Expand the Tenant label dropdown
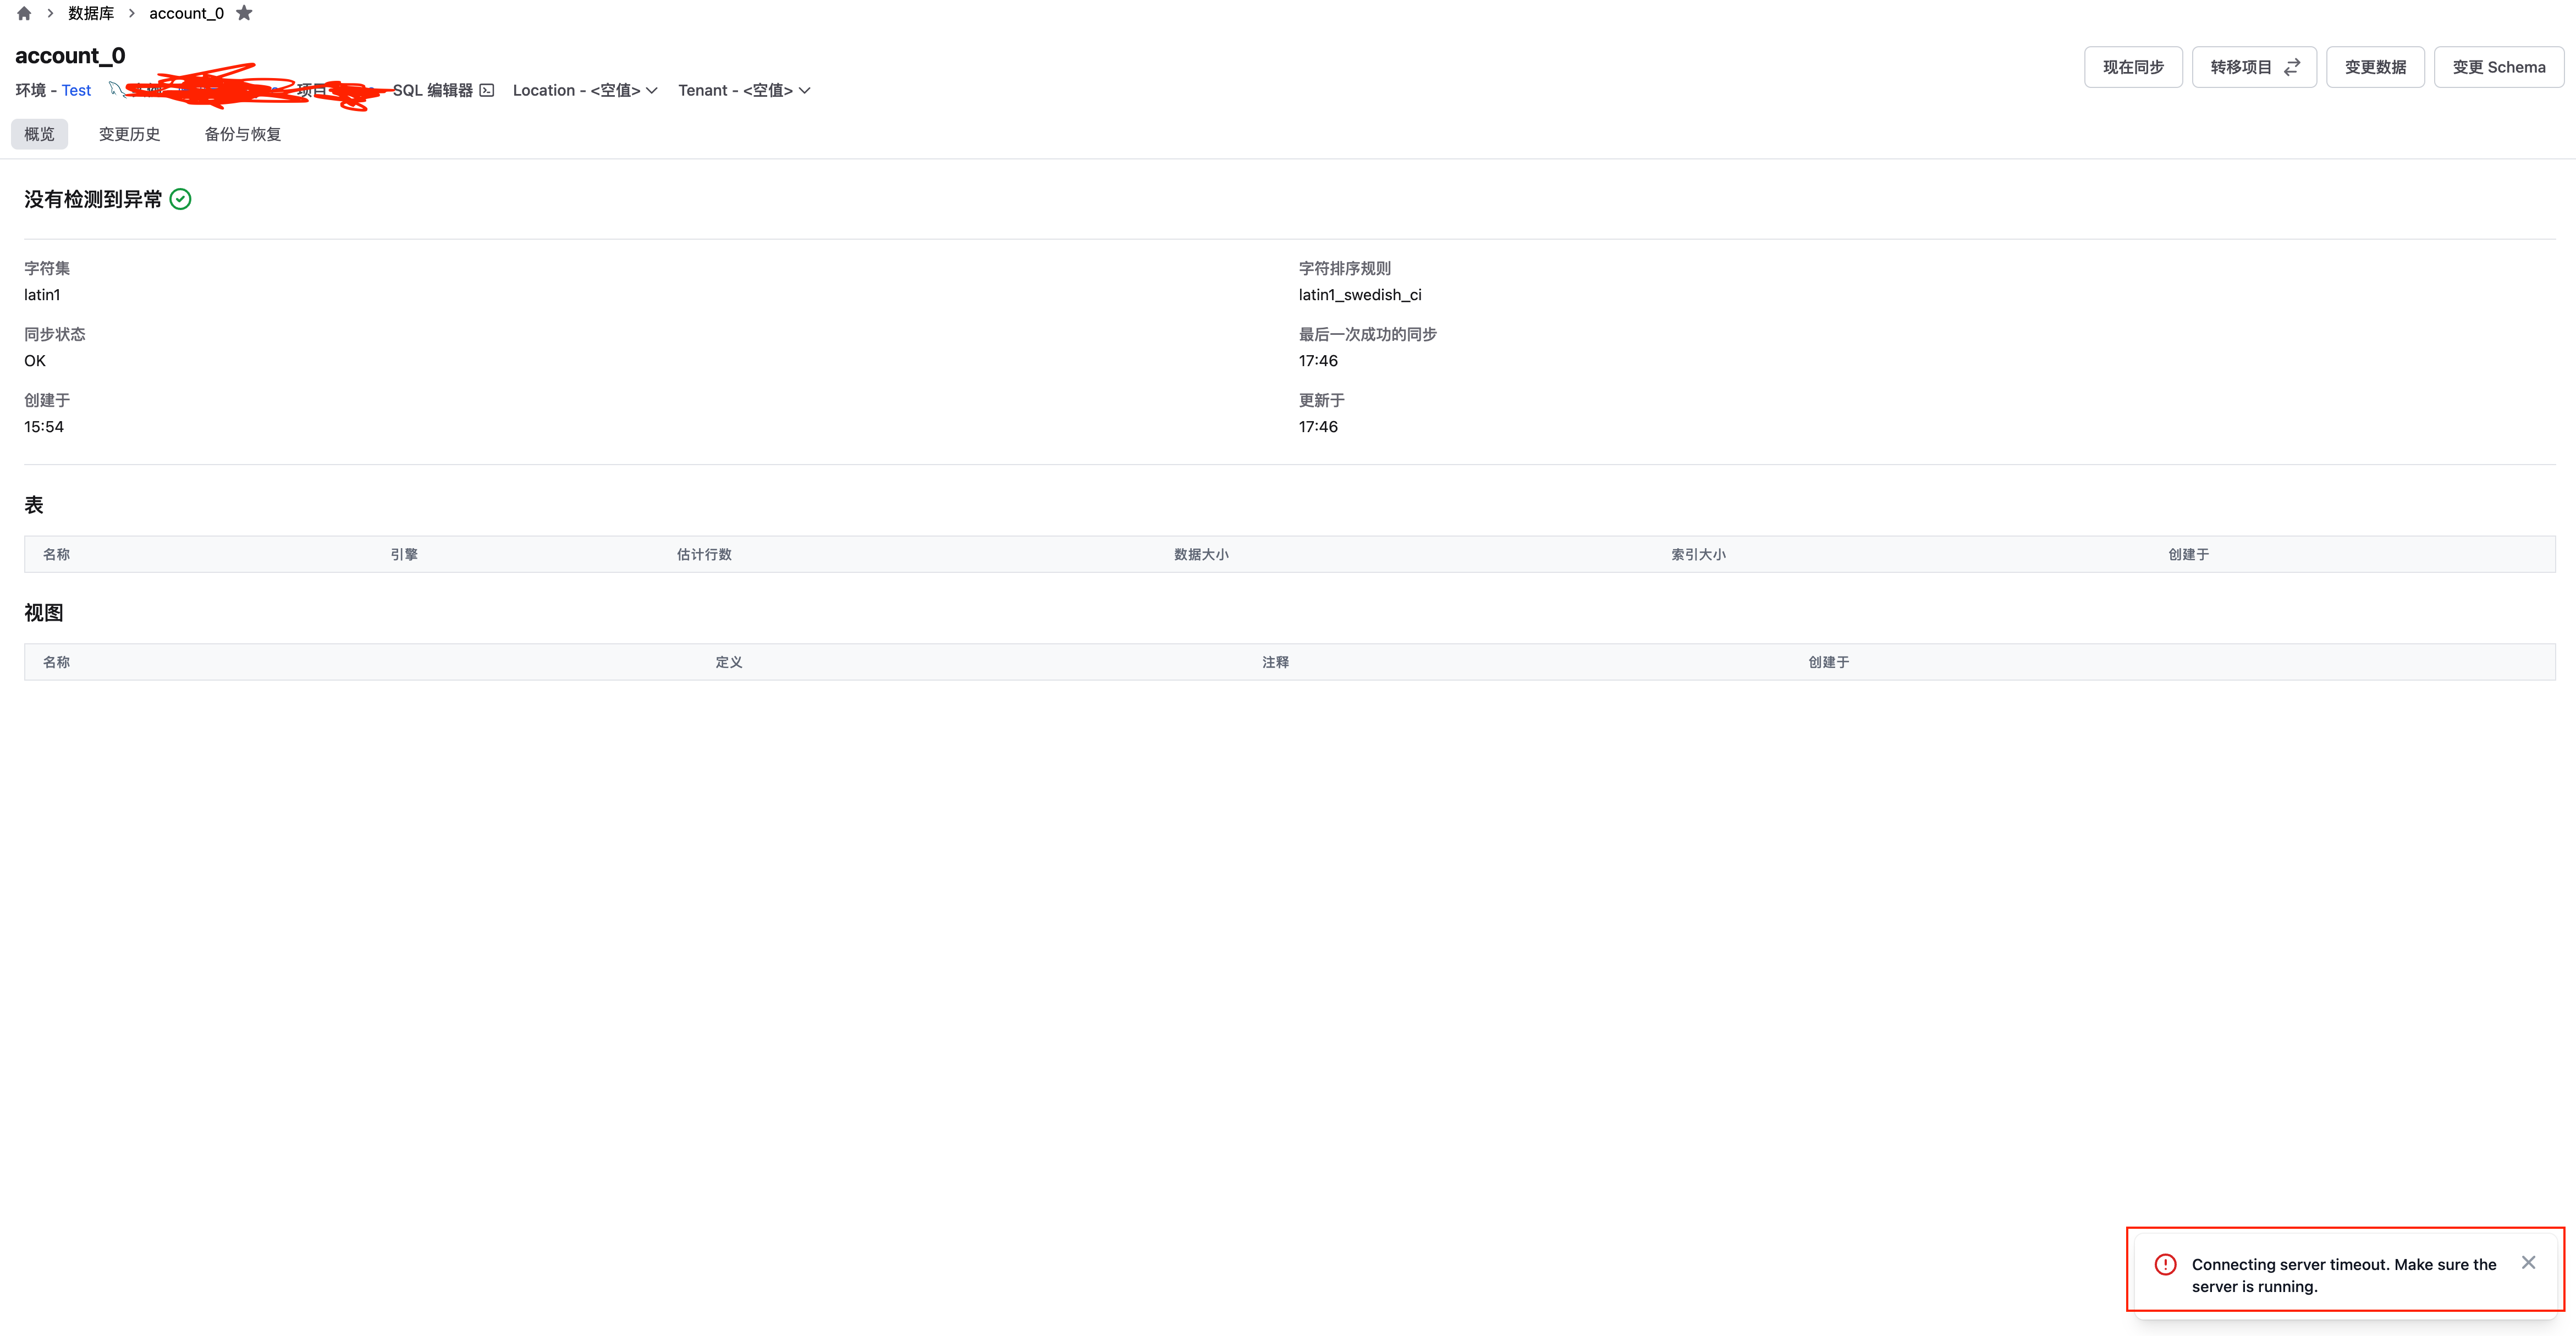 pos(744,90)
